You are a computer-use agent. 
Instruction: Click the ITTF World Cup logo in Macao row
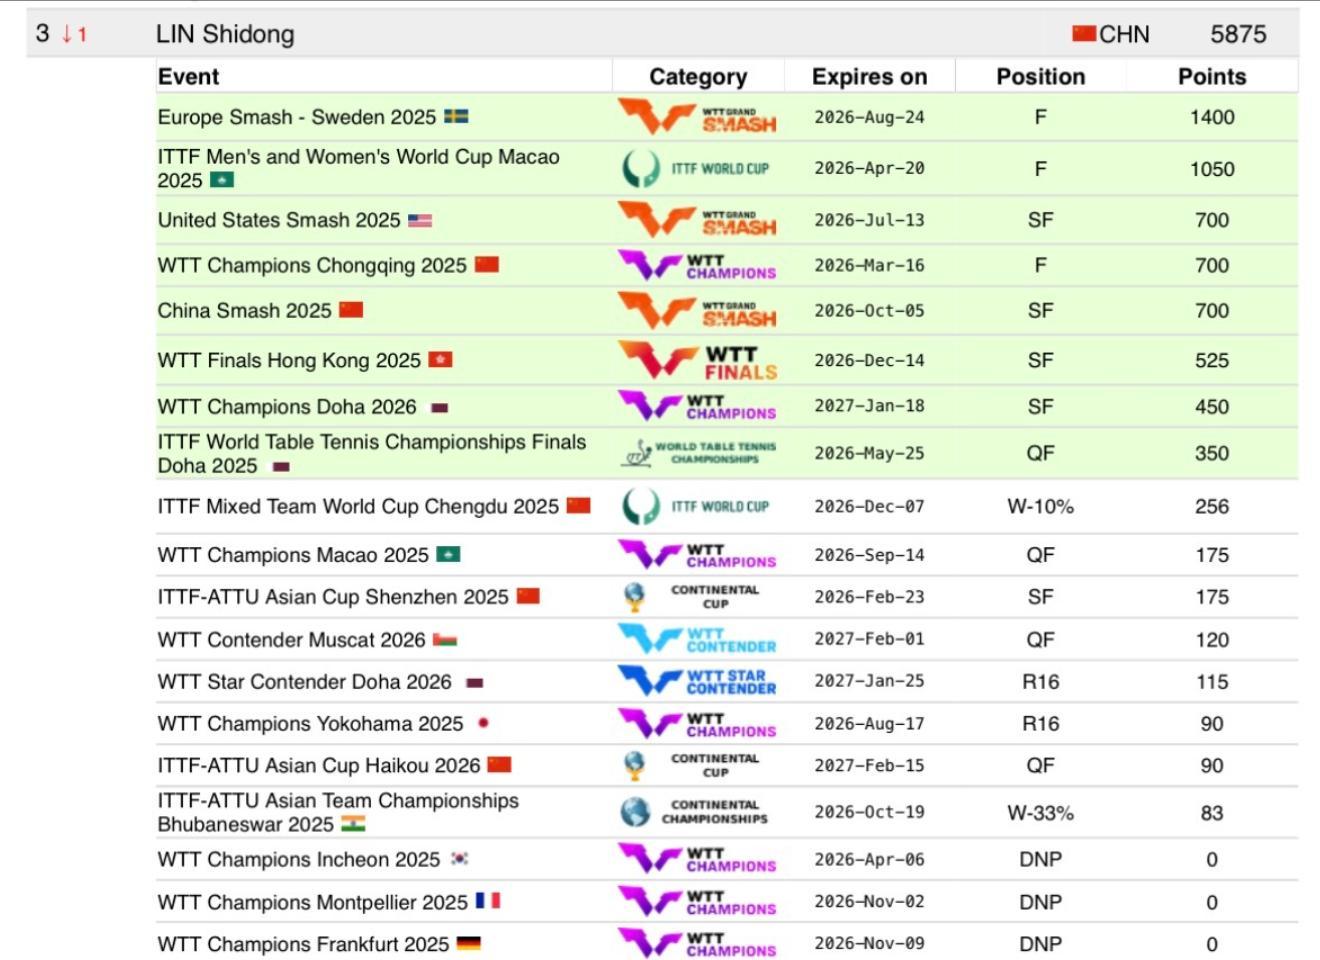[697, 168]
